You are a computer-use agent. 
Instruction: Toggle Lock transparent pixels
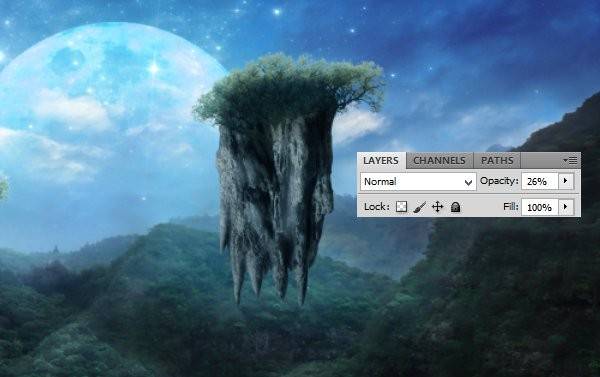point(401,207)
